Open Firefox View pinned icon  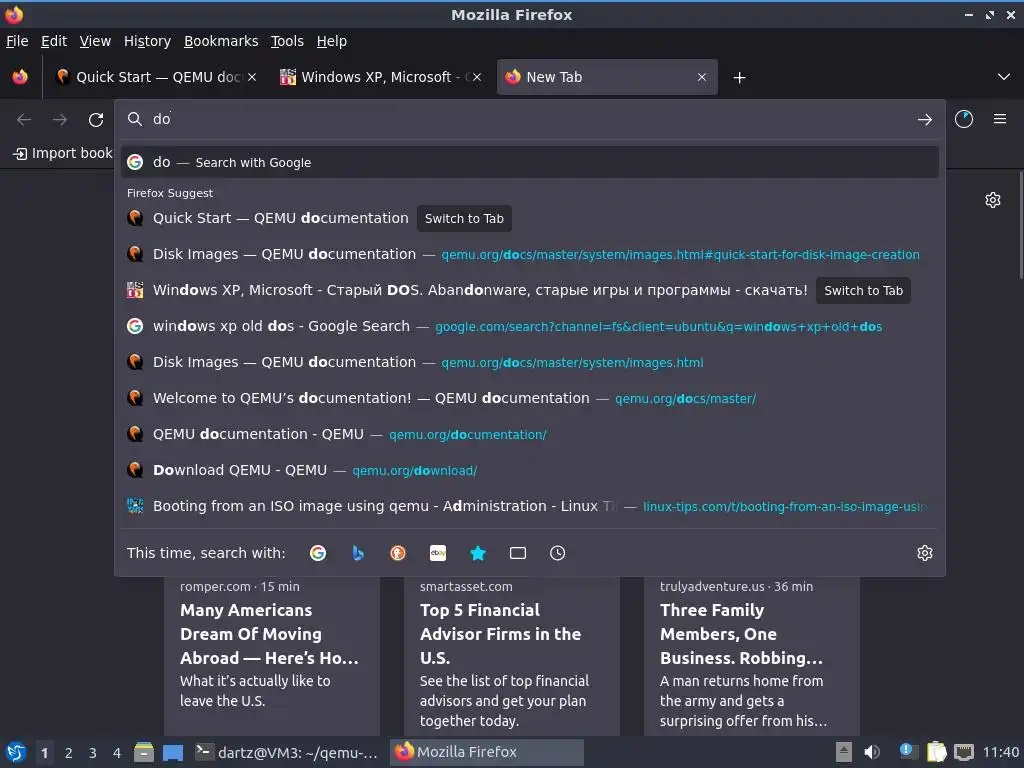coord(20,77)
